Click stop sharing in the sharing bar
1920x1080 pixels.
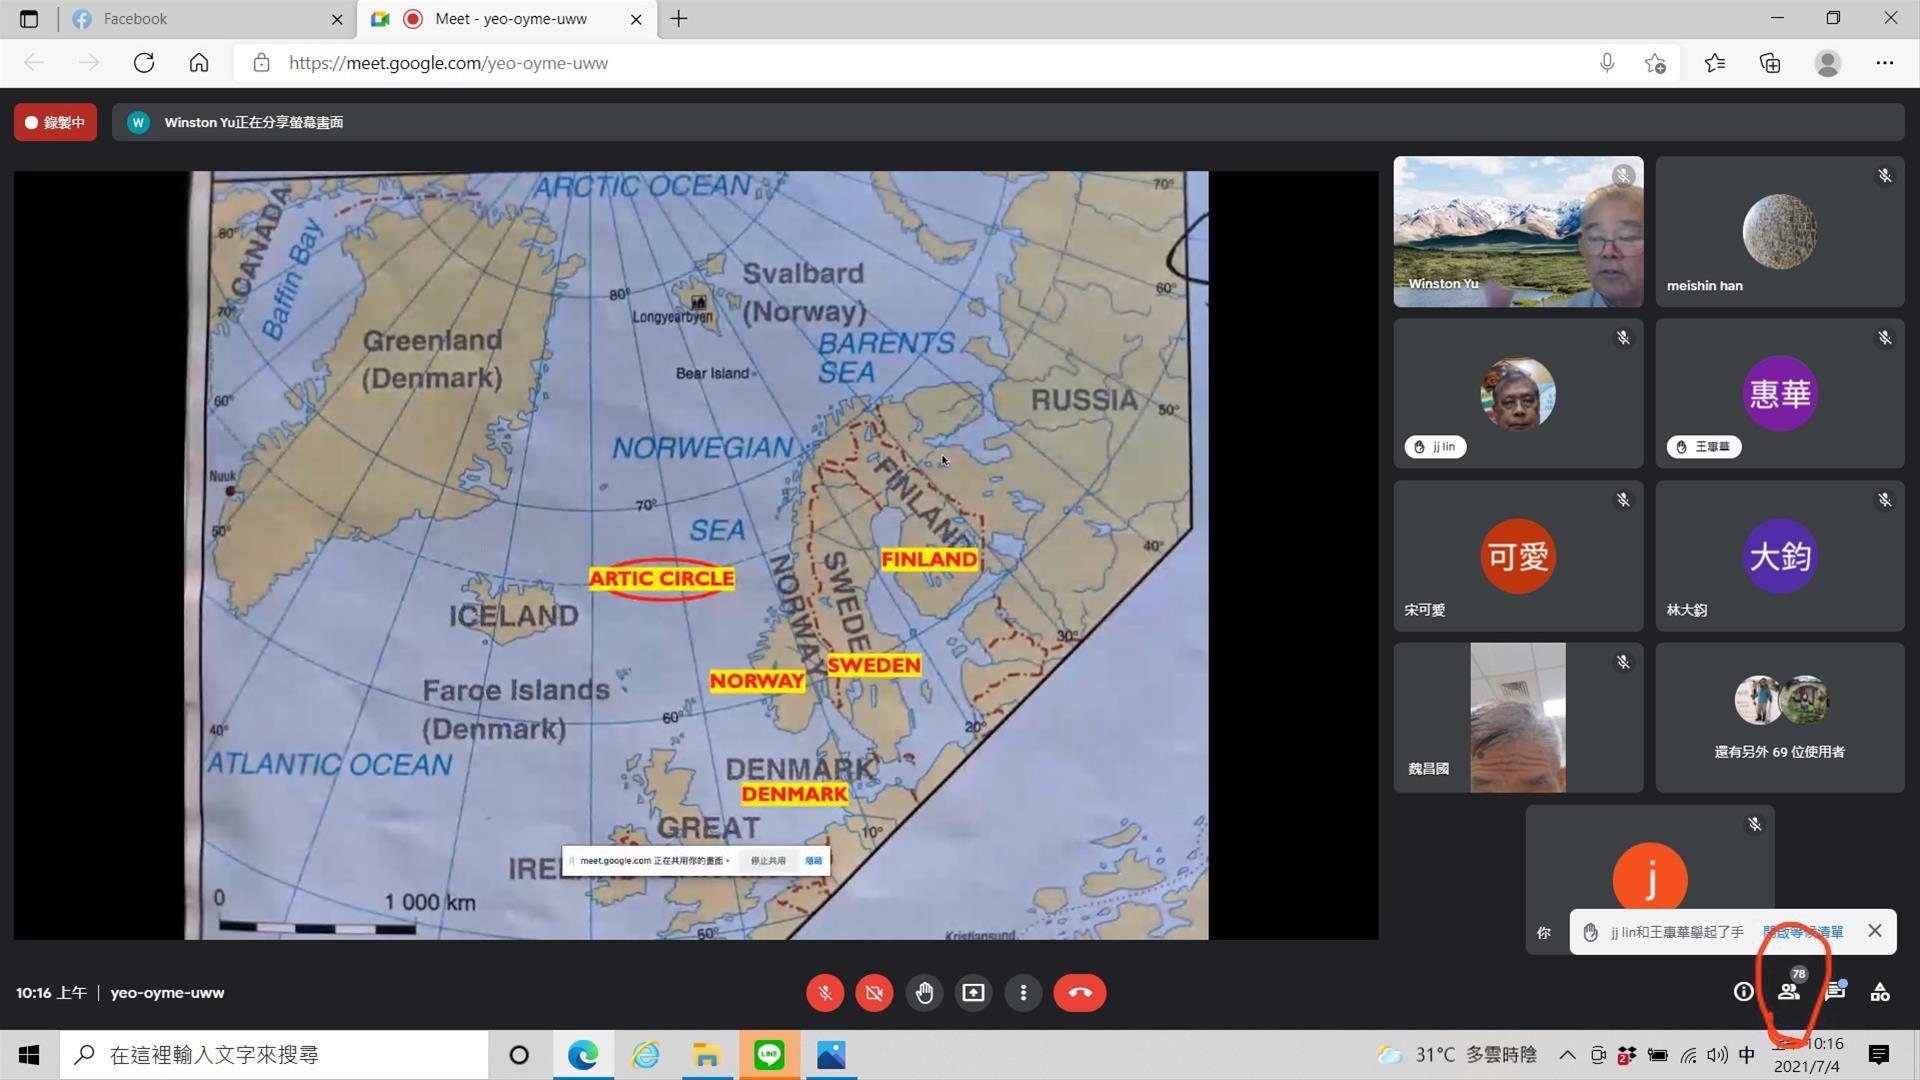click(x=768, y=861)
